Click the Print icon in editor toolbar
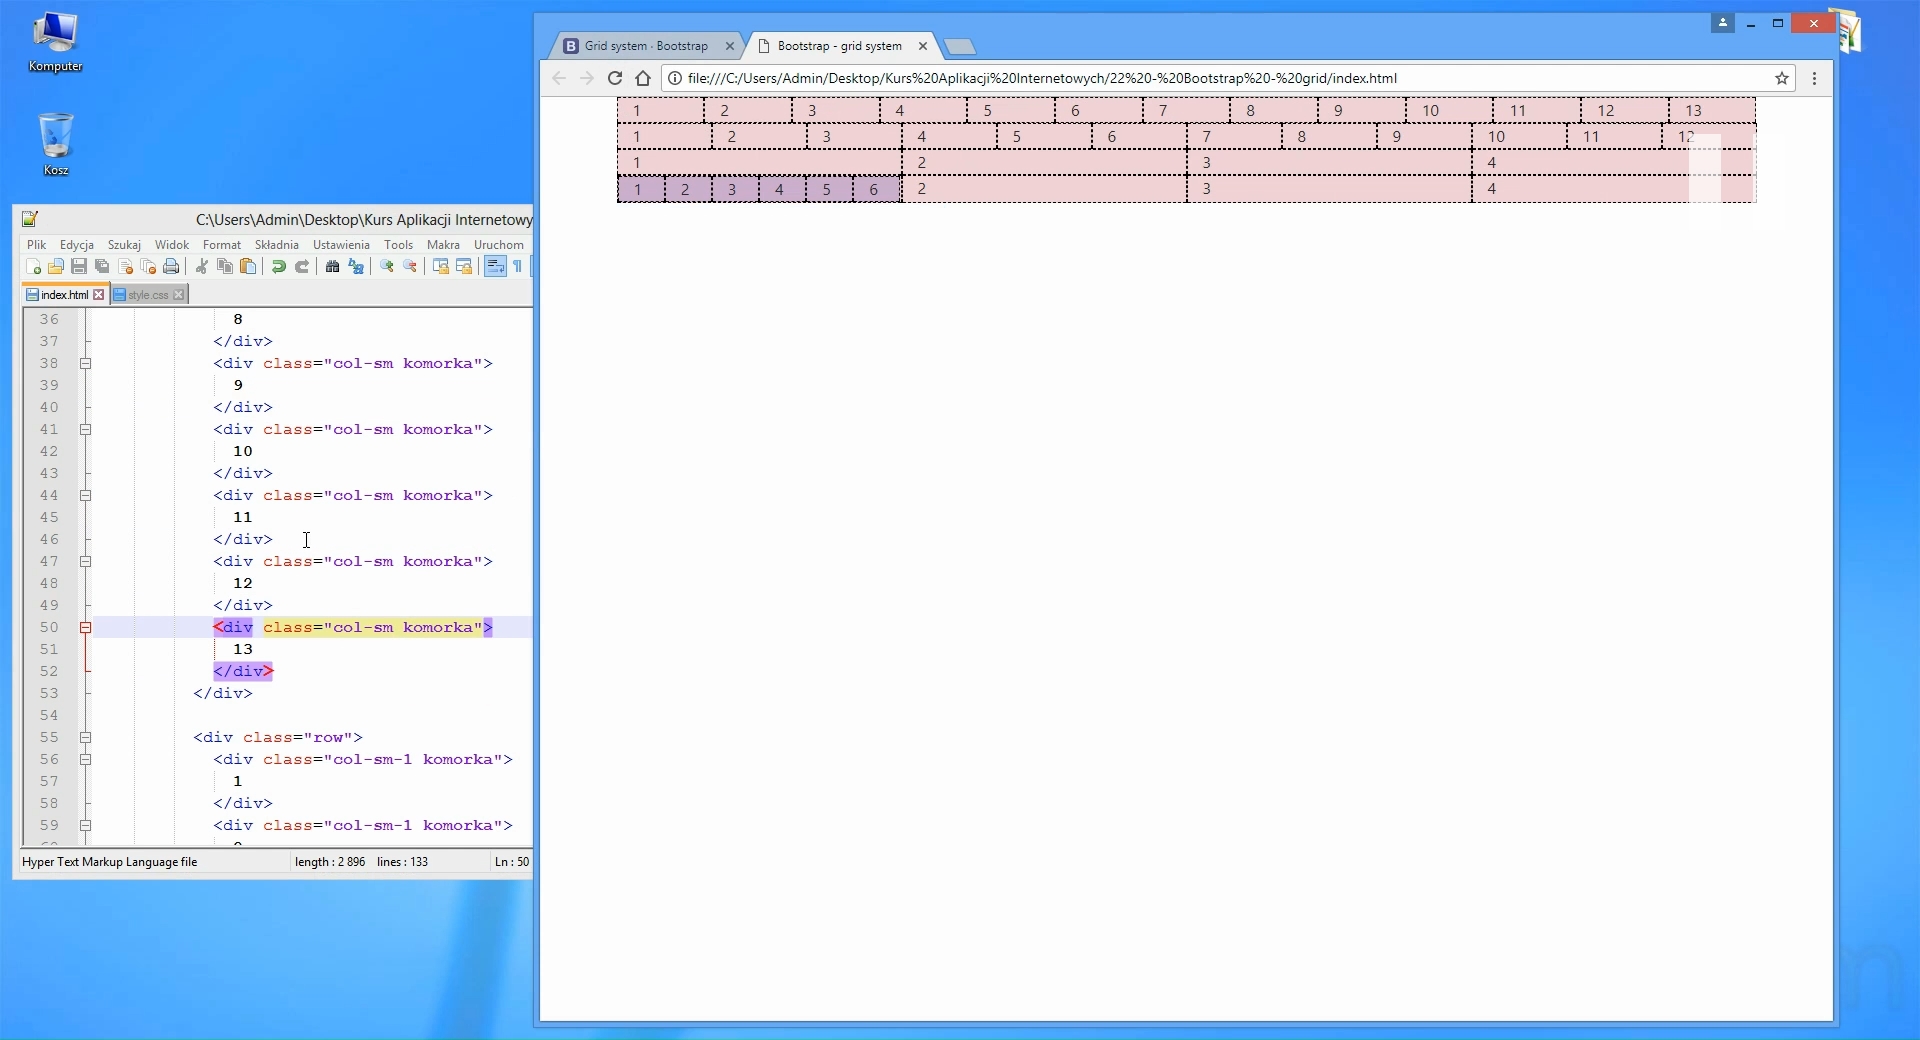The image size is (1920, 1040). tap(171, 267)
